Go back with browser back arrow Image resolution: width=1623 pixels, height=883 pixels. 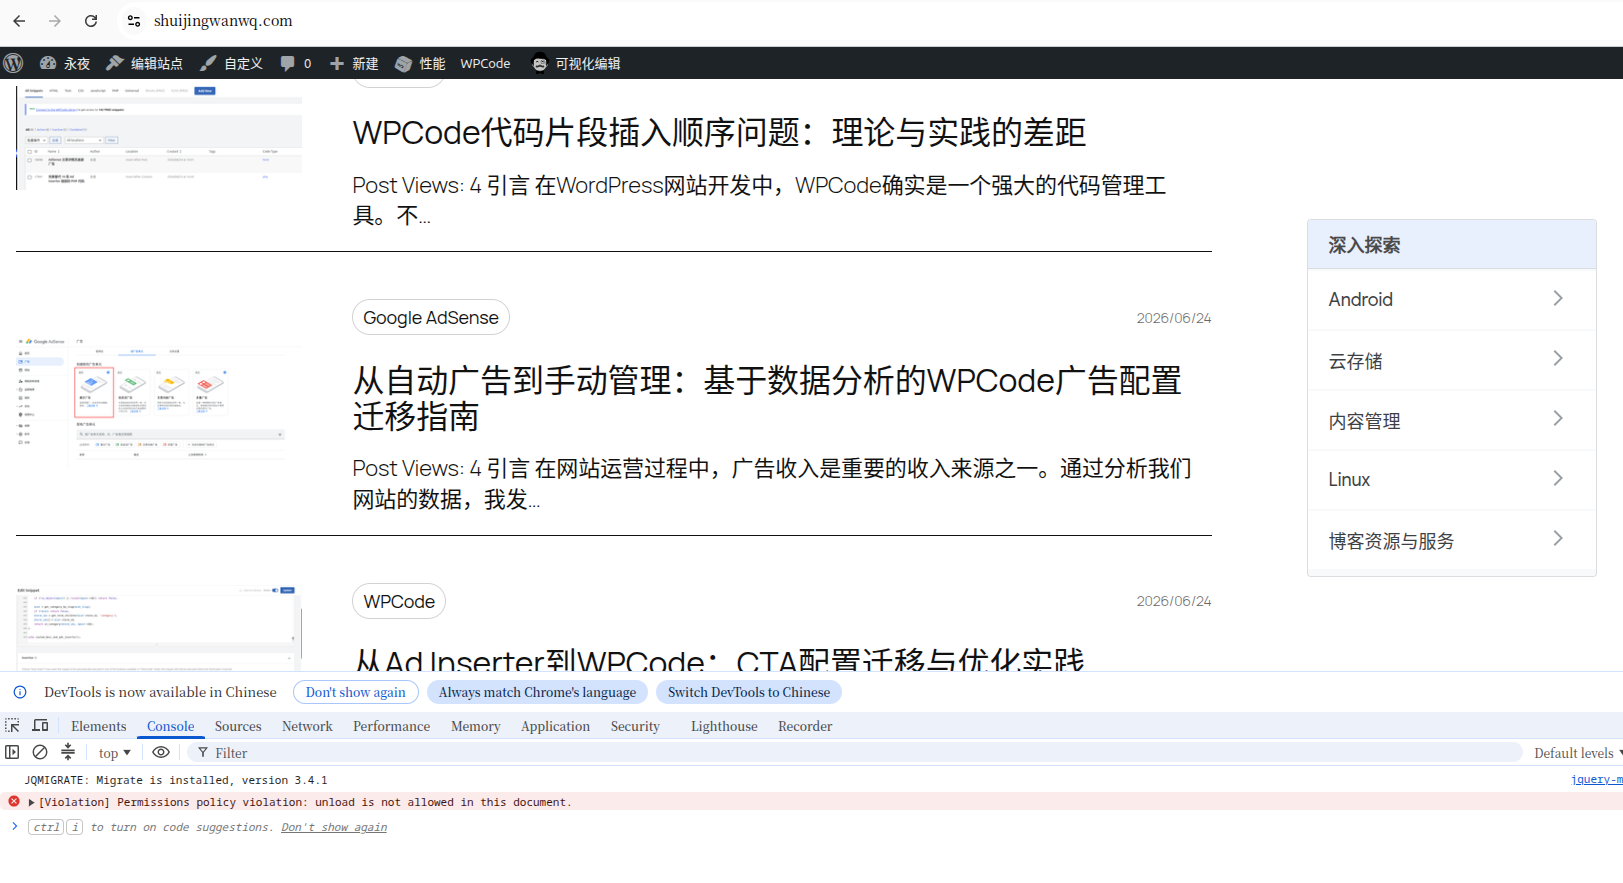[x=19, y=21]
